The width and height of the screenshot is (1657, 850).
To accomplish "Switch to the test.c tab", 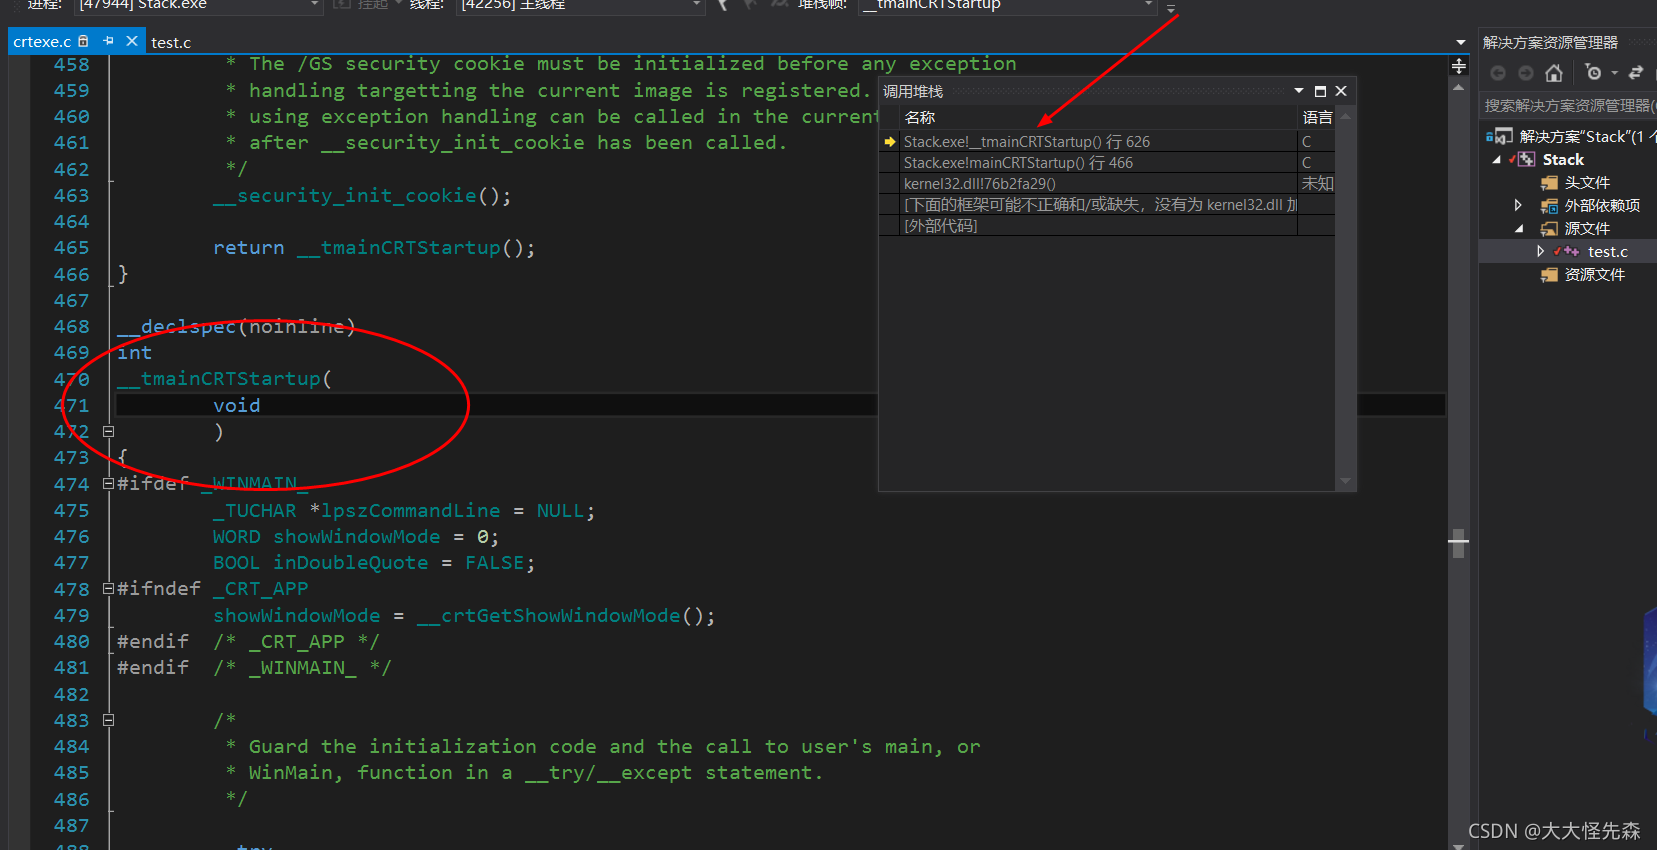I will 171,42.
